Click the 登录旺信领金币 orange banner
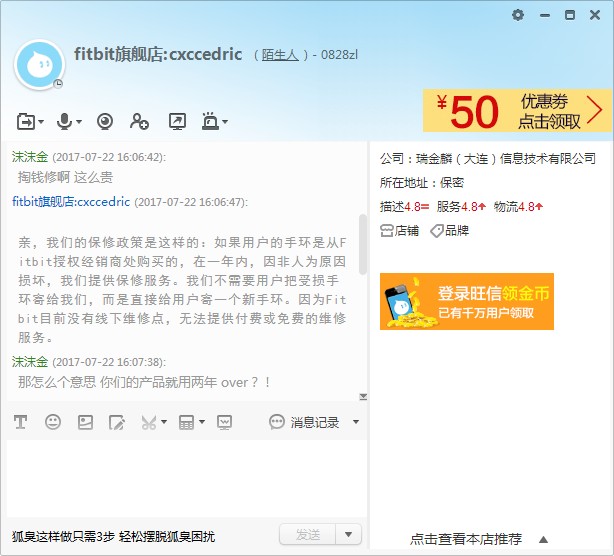This screenshot has height=556, width=614. tap(467, 301)
